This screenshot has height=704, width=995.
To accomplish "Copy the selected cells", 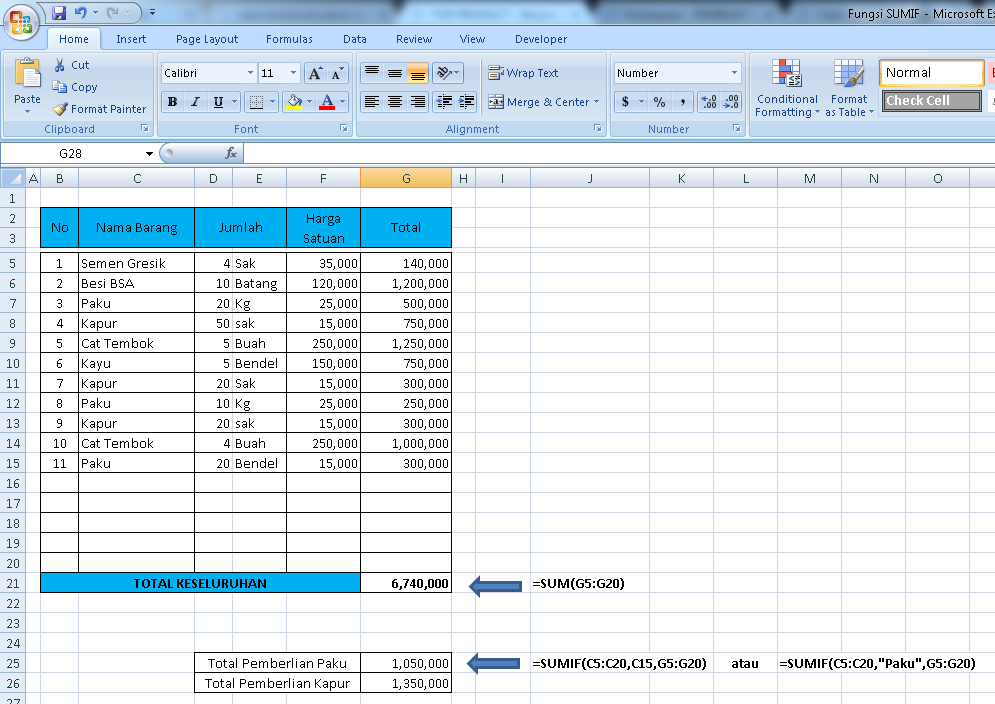I will coord(75,87).
